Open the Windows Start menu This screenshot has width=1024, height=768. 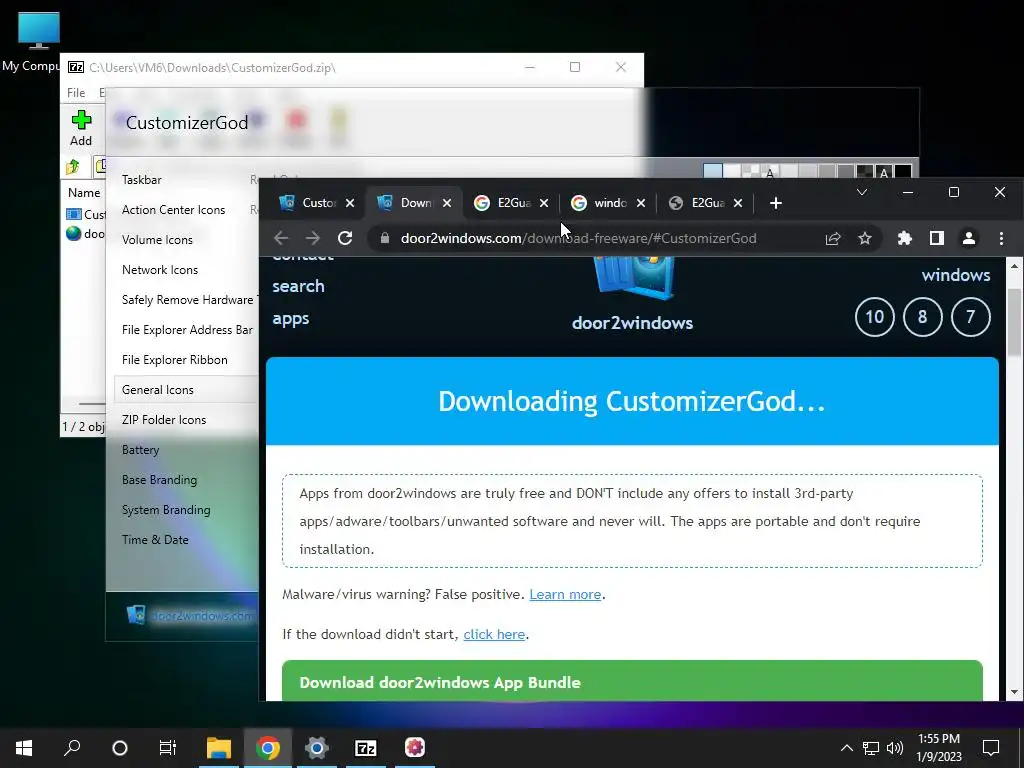click(x=24, y=748)
